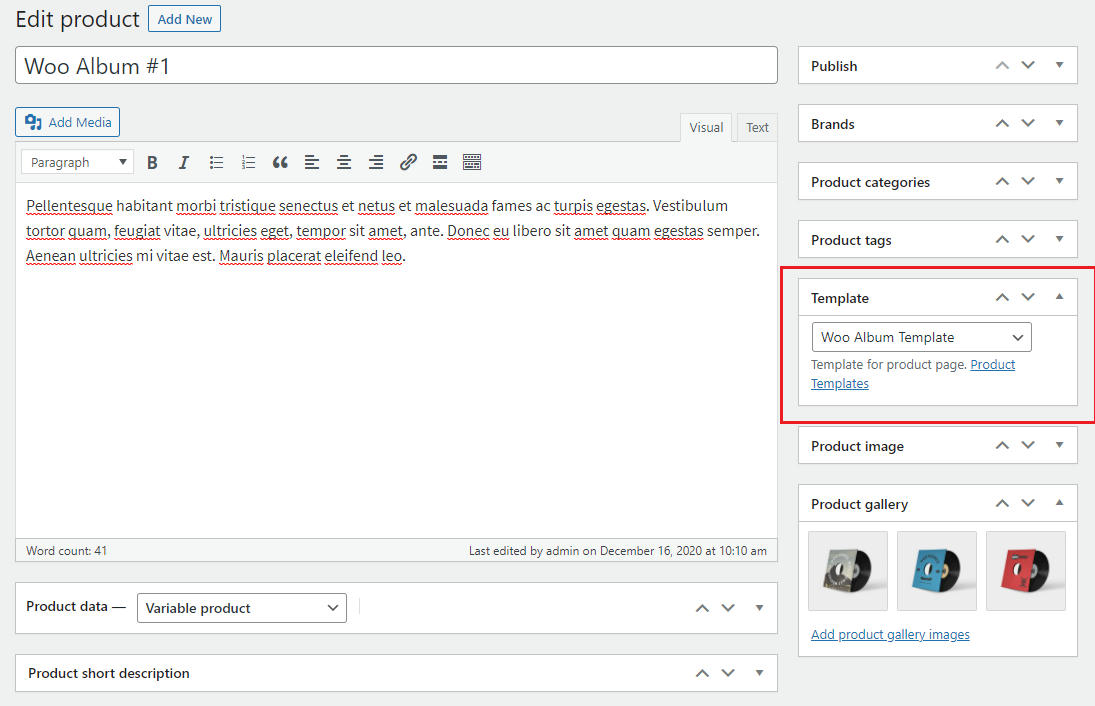This screenshot has width=1095, height=706.
Task: Open the Woo Album Template dropdown
Action: [921, 337]
